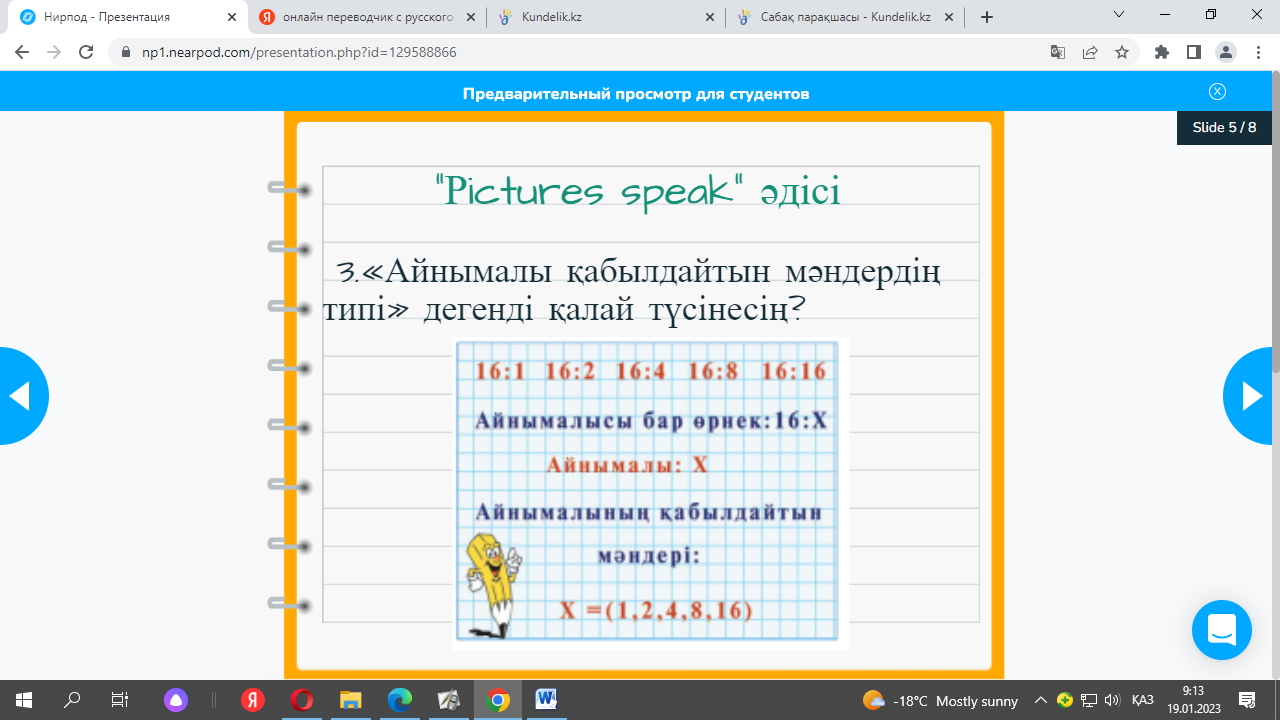Click the banner text "Предварительный просмотр для студентов"
1280x720 pixels.
pos(636,94)
